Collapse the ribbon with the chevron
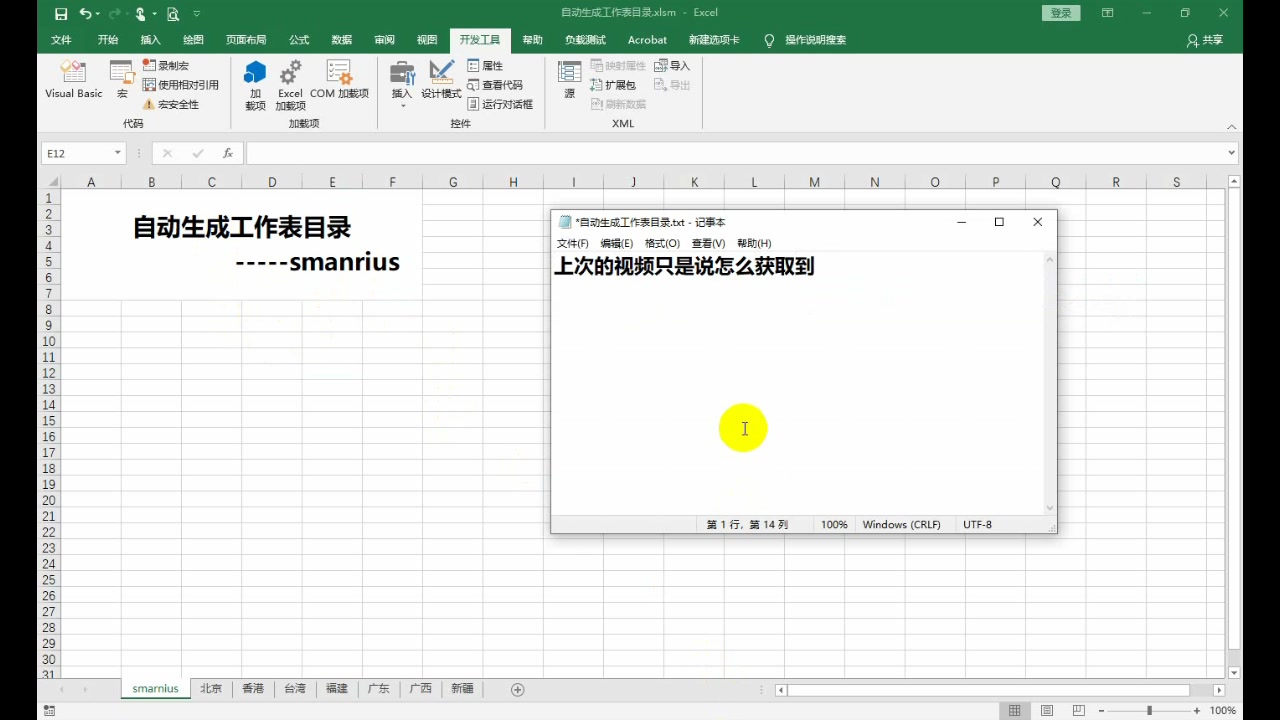1280x720 pixels. click(1232, 127)
